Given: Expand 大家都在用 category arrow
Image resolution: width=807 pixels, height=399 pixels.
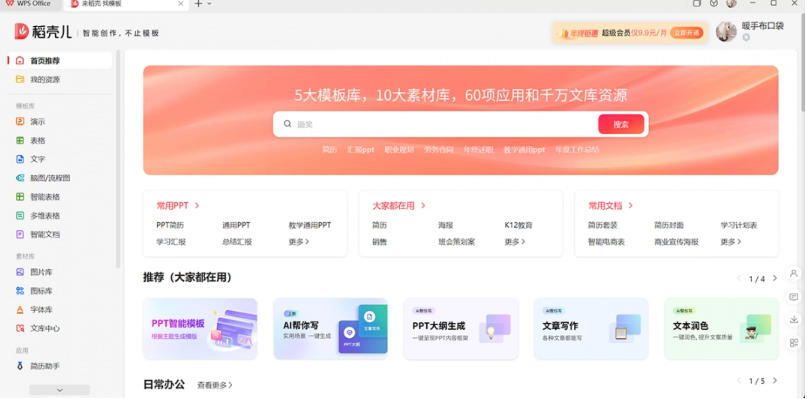Looking at the screenshot, I should pyautogui.click(x=423, y=205).
